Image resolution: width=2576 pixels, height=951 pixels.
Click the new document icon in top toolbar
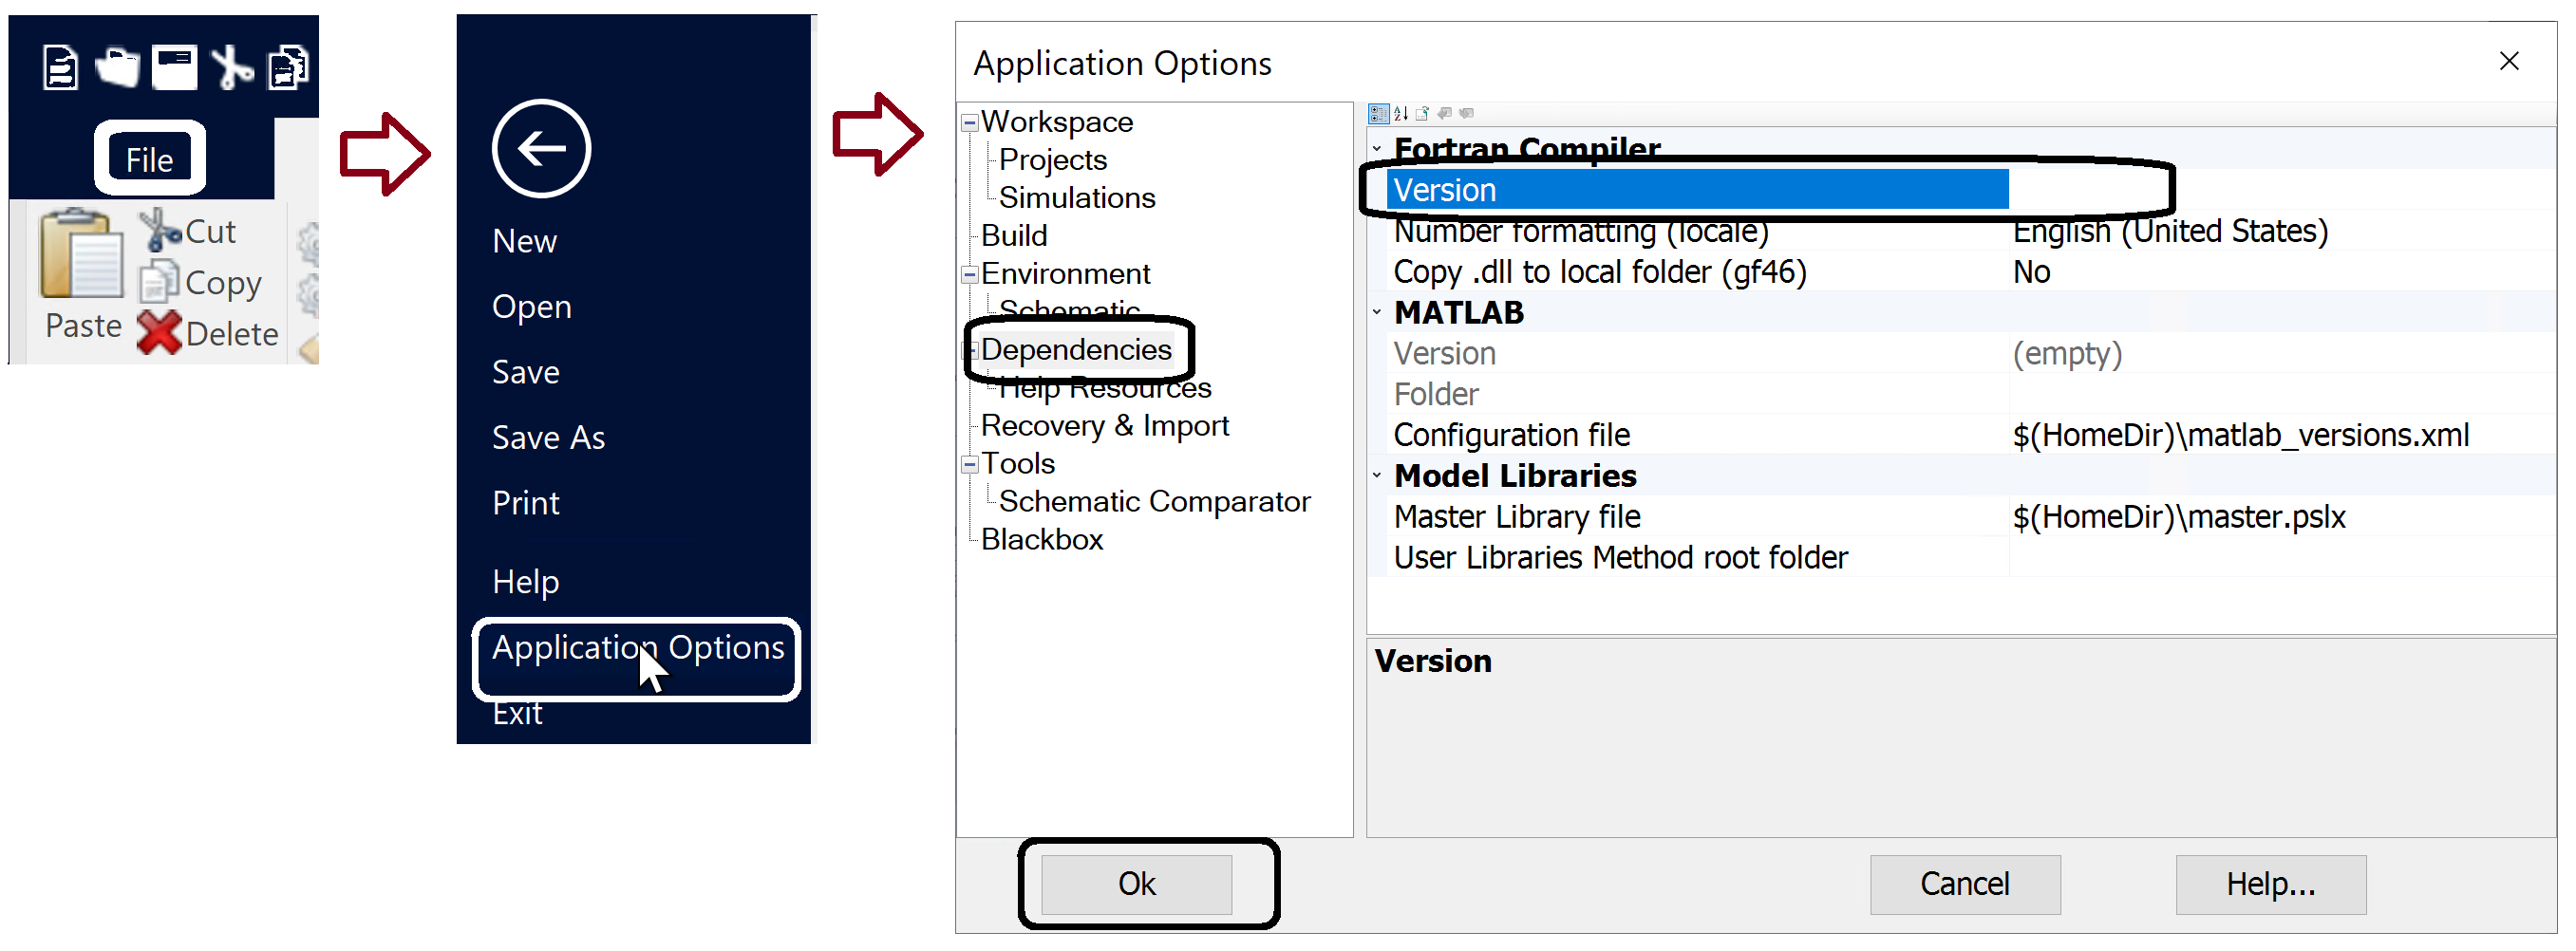[60, 68]
